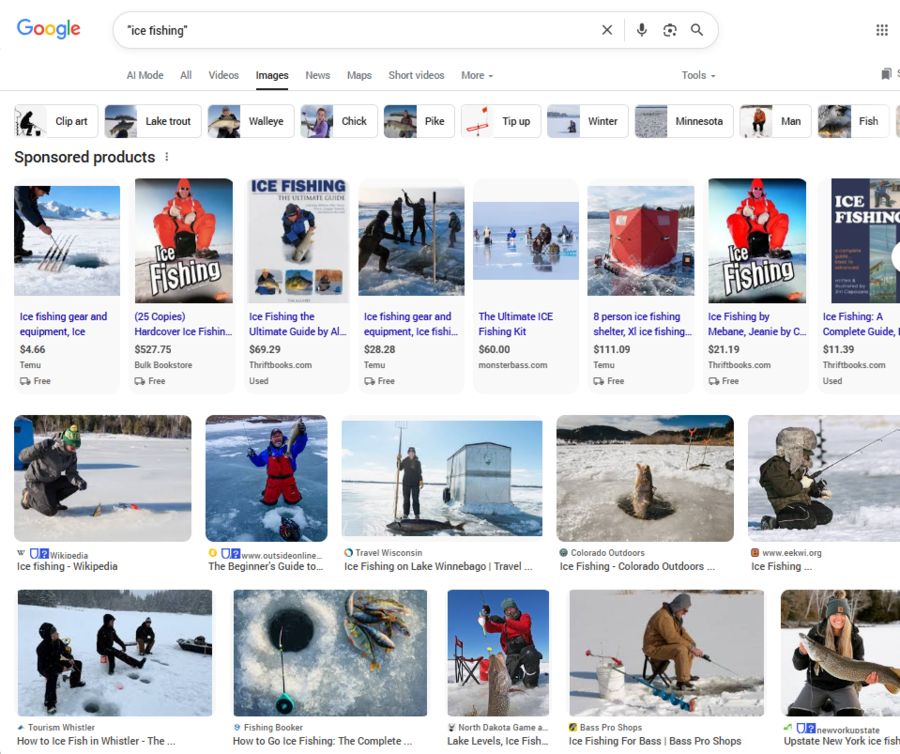The image size is (900, 754).
Task: Click the magnifying glass search button
Action: point(697,30)
